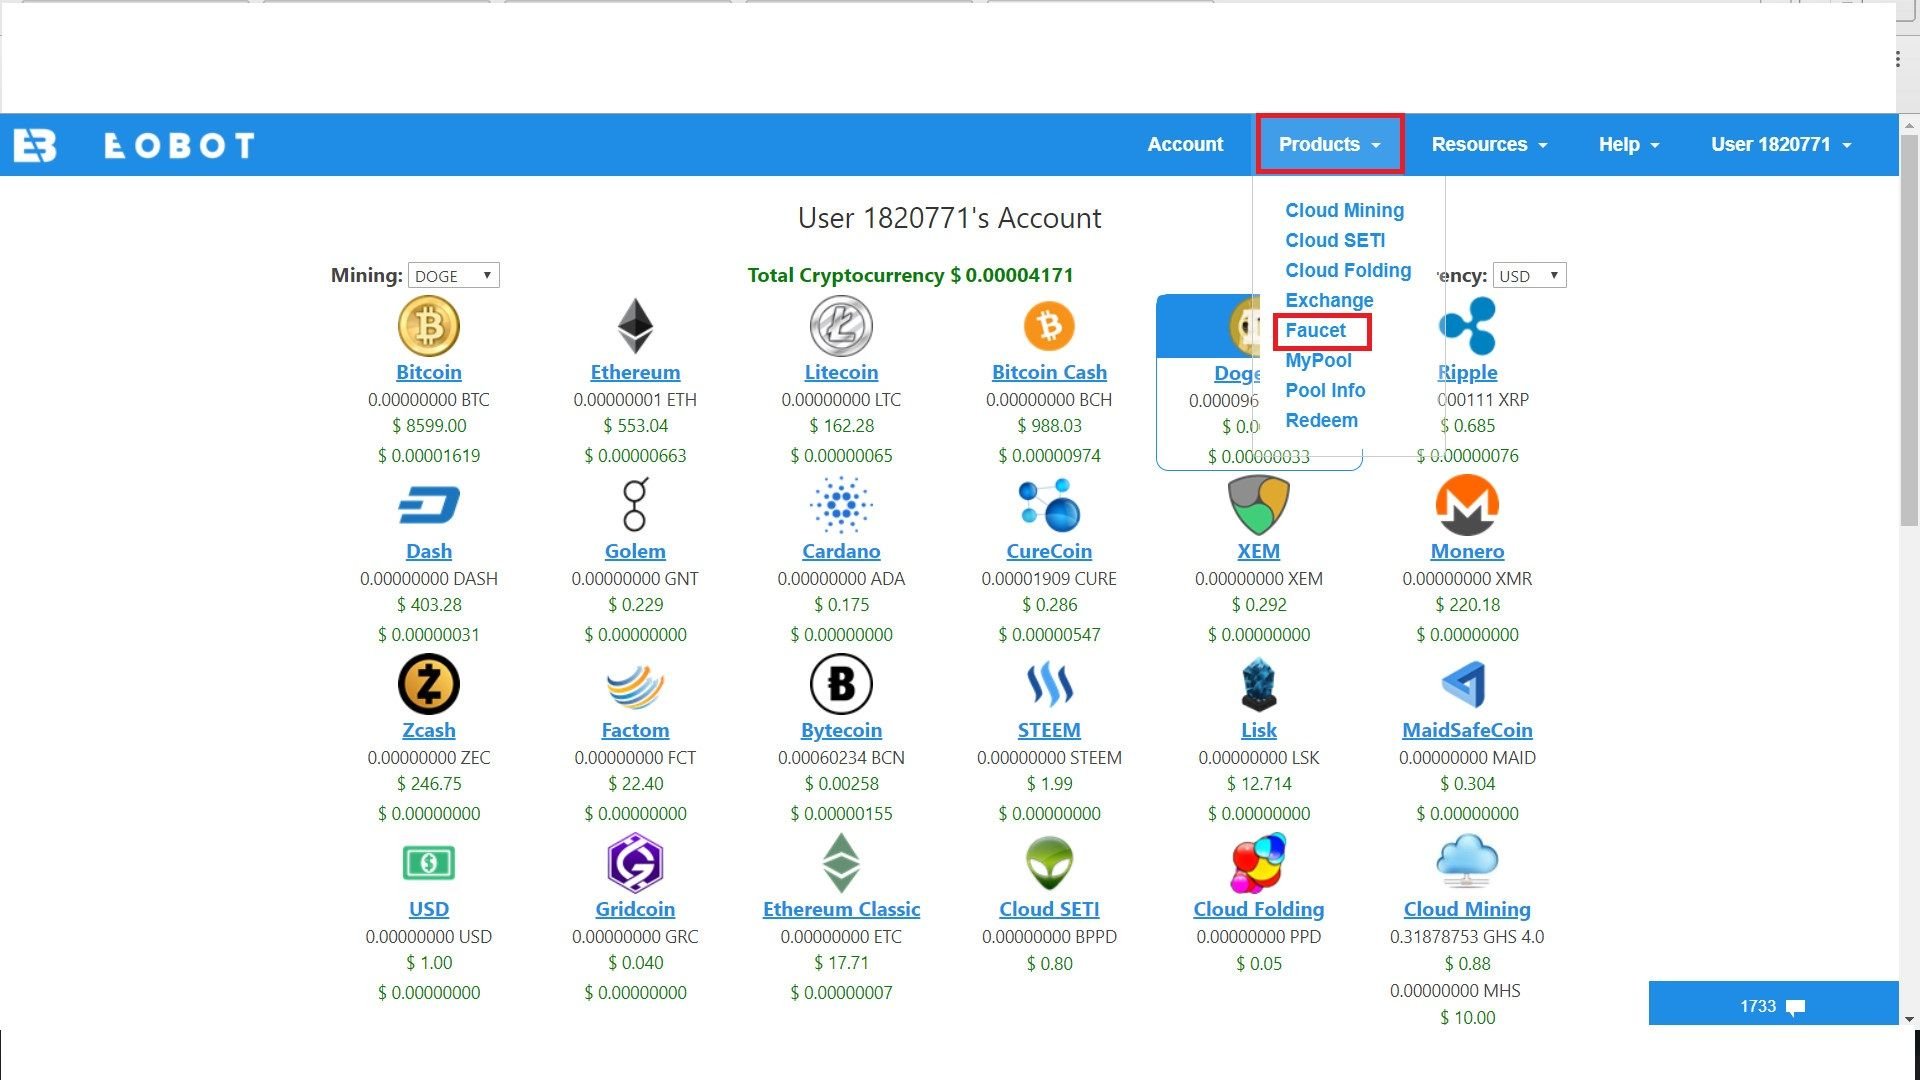This screenshot has height=1080, width=1920.
Task: Select Redeem in Products menu
Action: pyautogui.click(x=1321, y=420)
